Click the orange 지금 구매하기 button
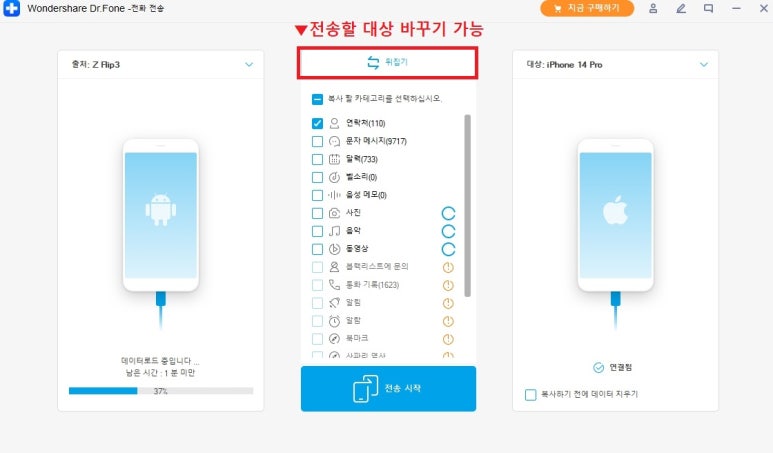 (x=587, y=8)
